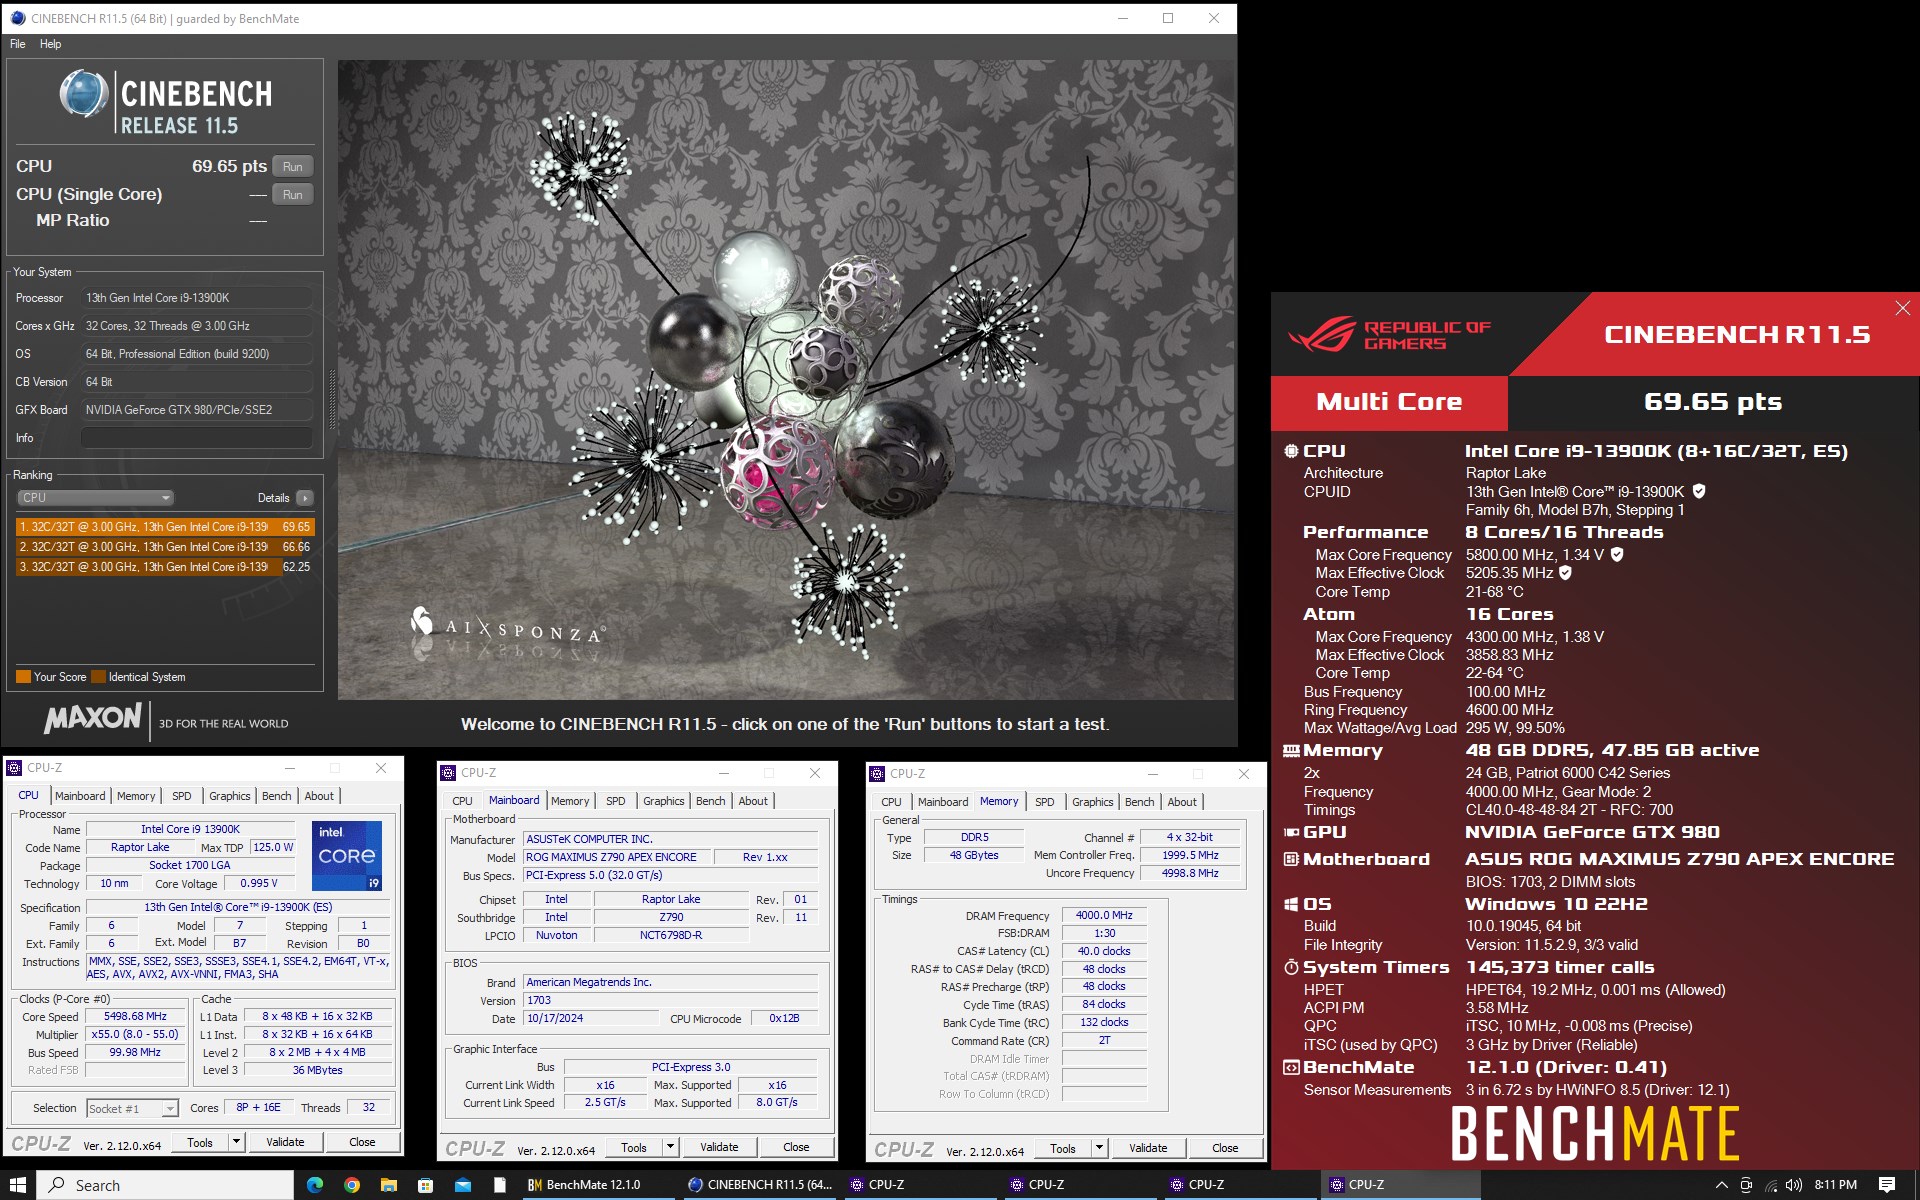Viewport: 1920px width, 1200px height.
Task: Select the top ranking entry 69.65
Action: click(x=165, y=527)
